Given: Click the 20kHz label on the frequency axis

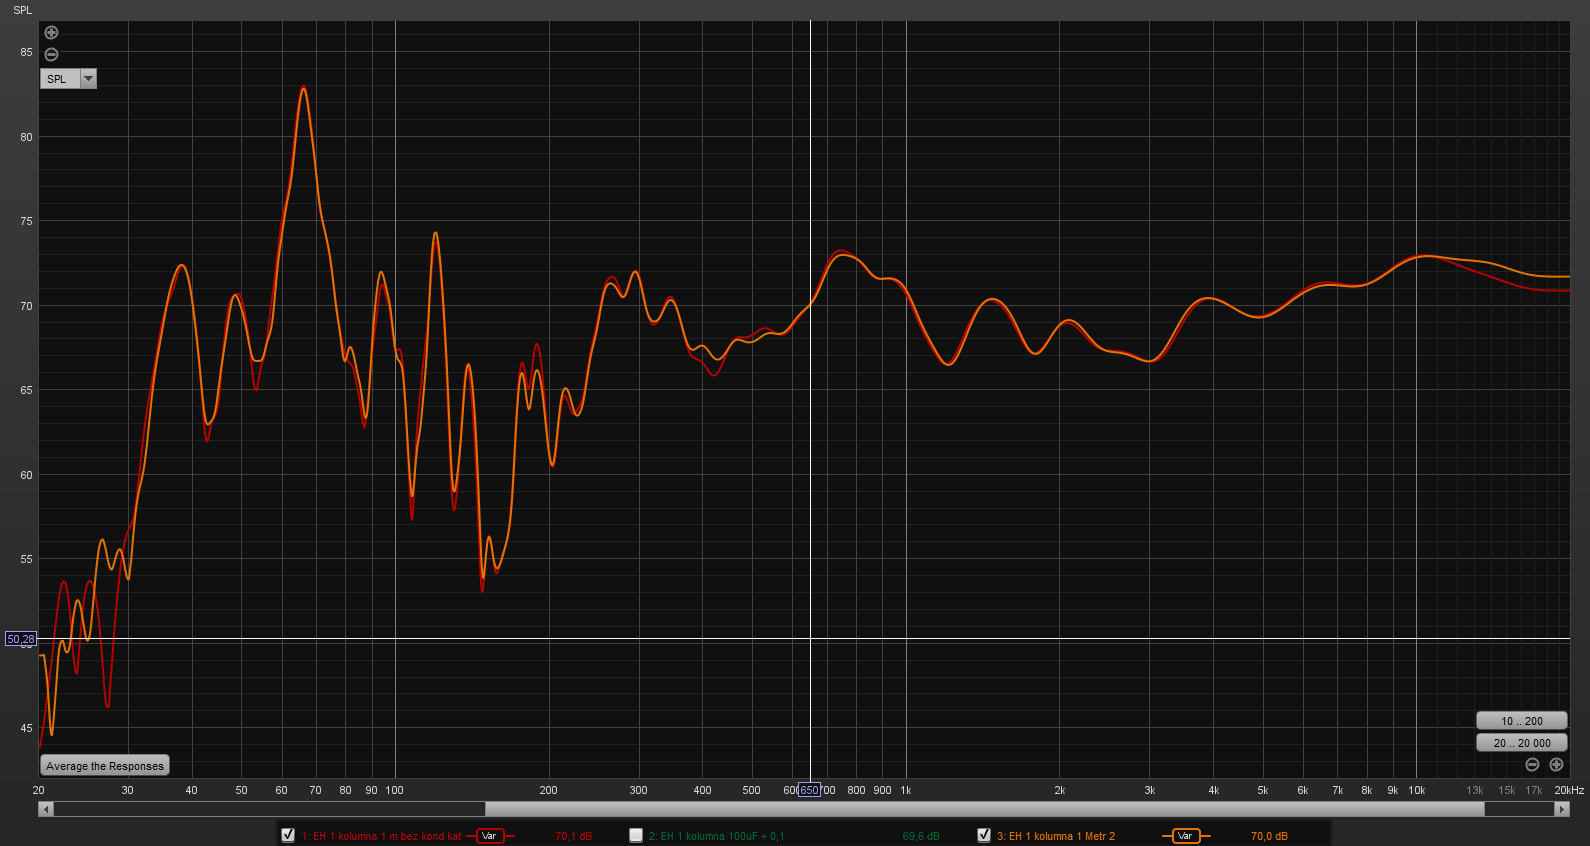Looking at the screenshot, I should [1568, 790].
